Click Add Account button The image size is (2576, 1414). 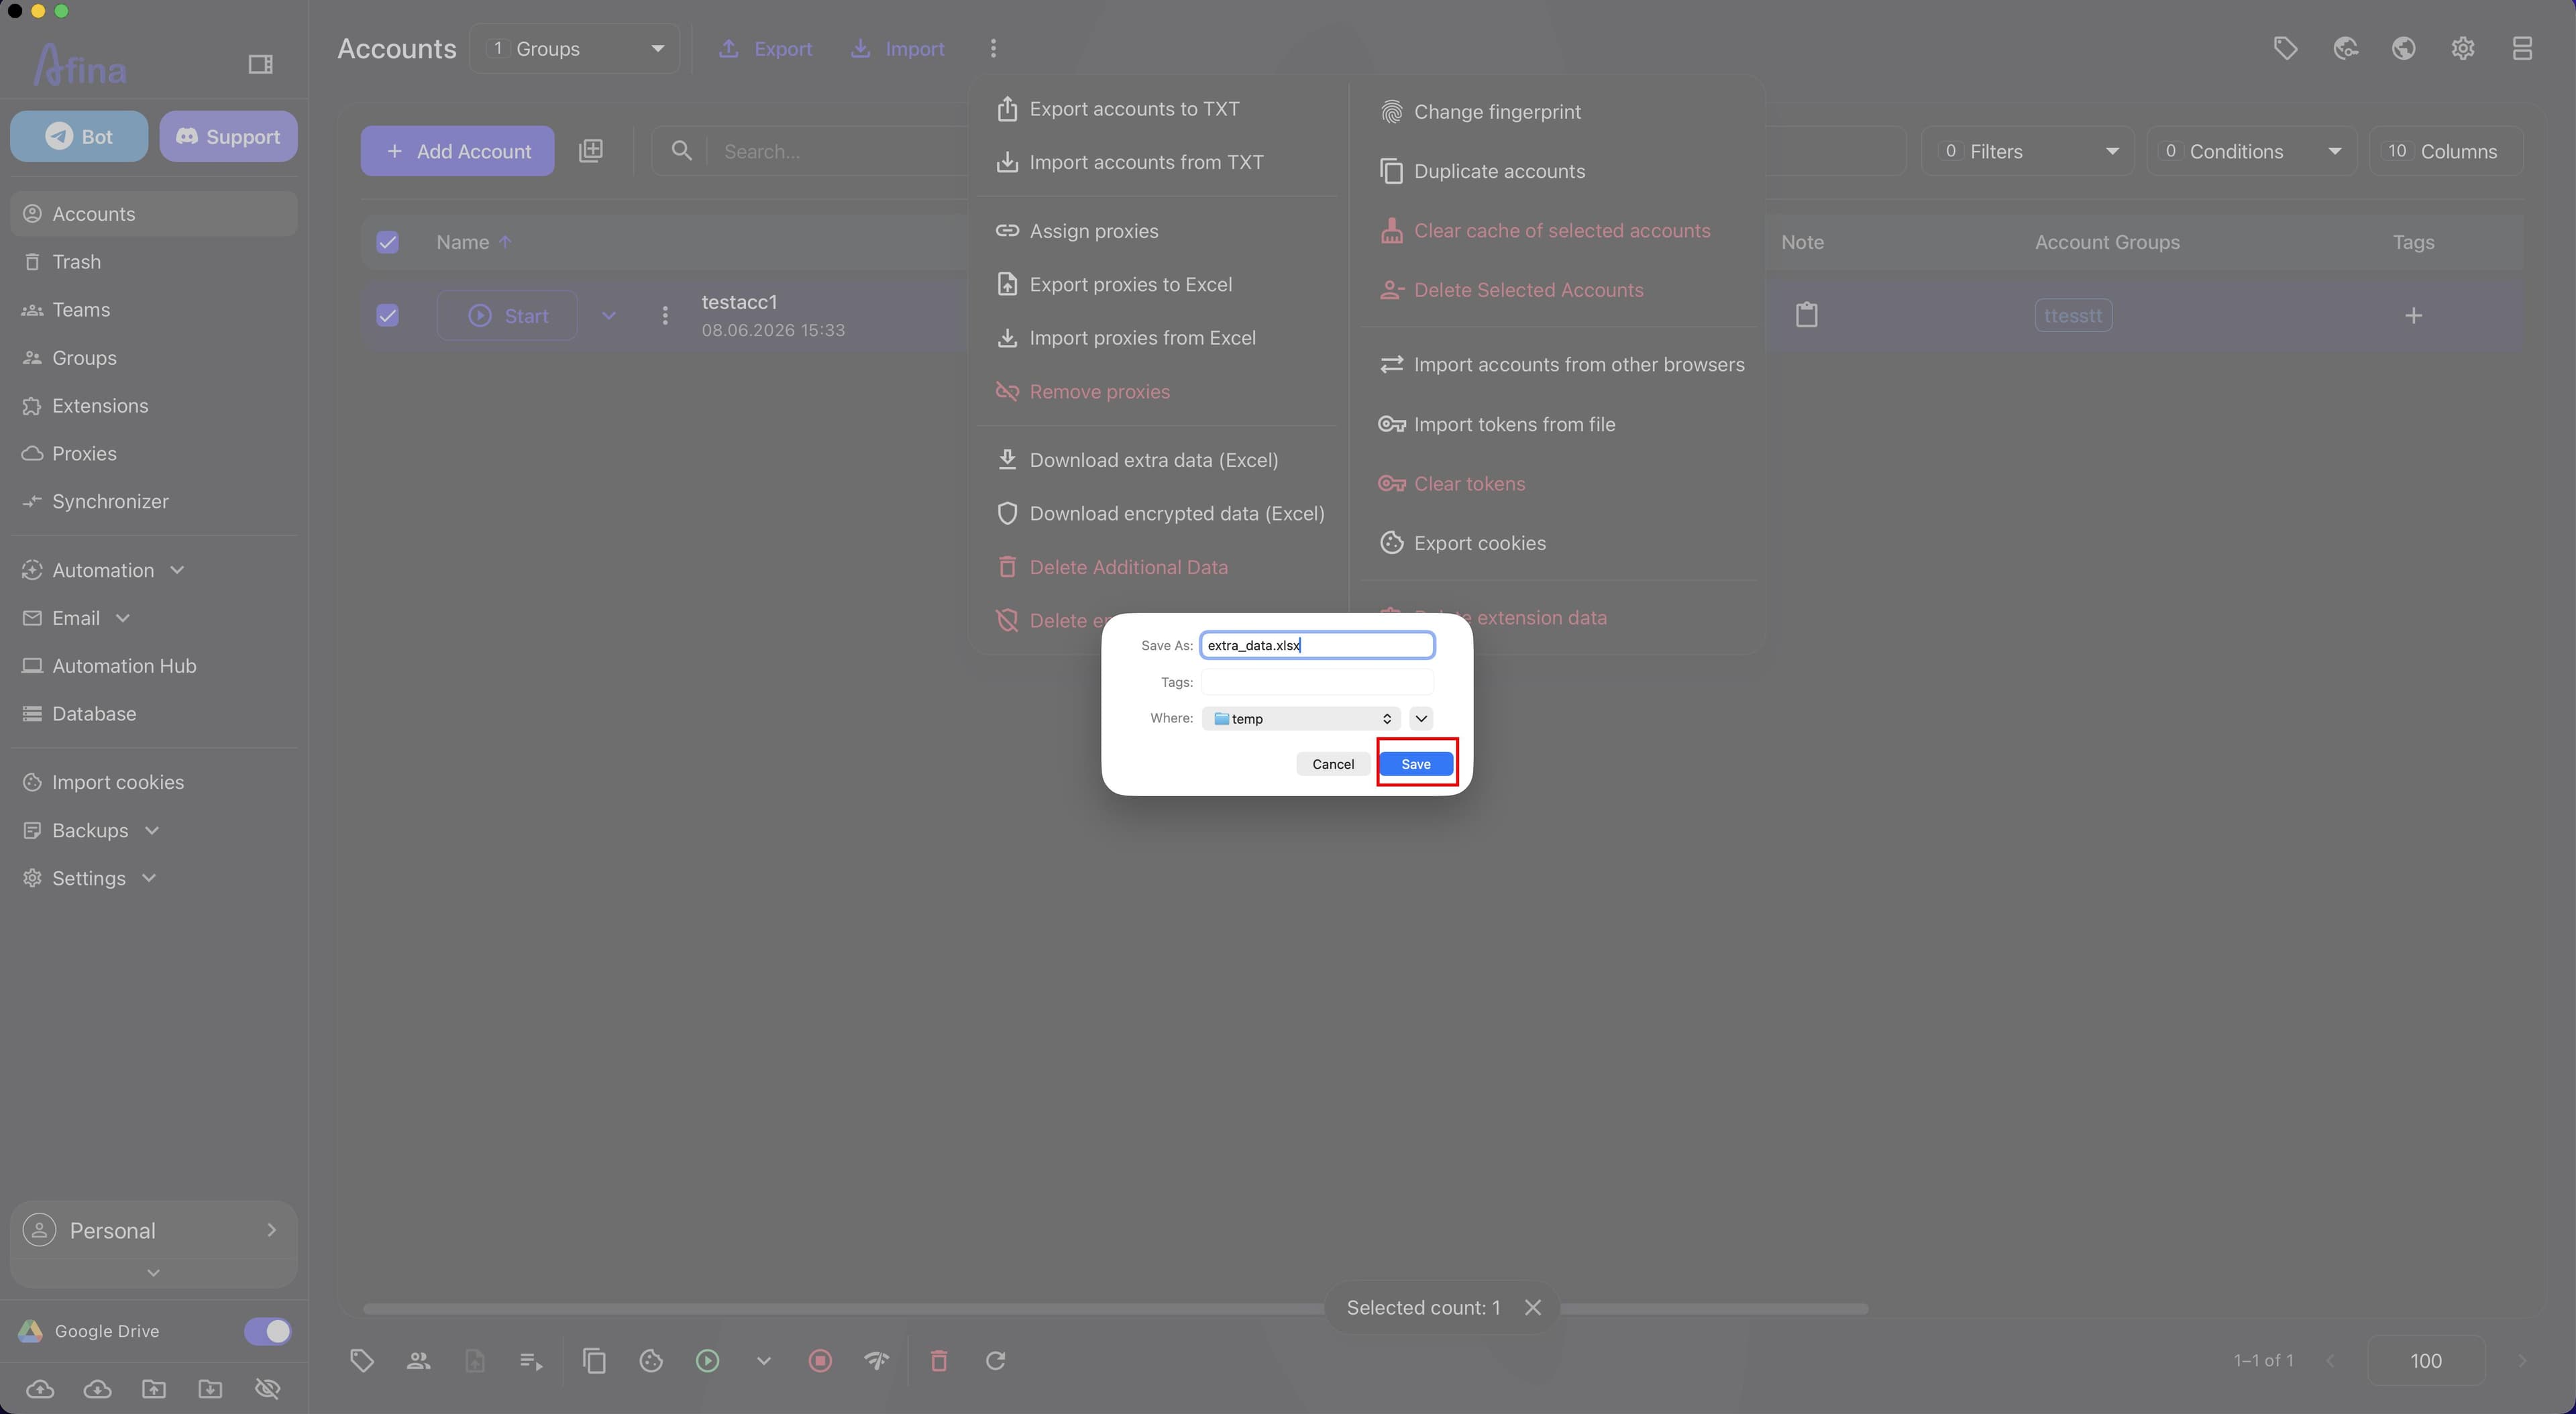click(x=457, y=151)
